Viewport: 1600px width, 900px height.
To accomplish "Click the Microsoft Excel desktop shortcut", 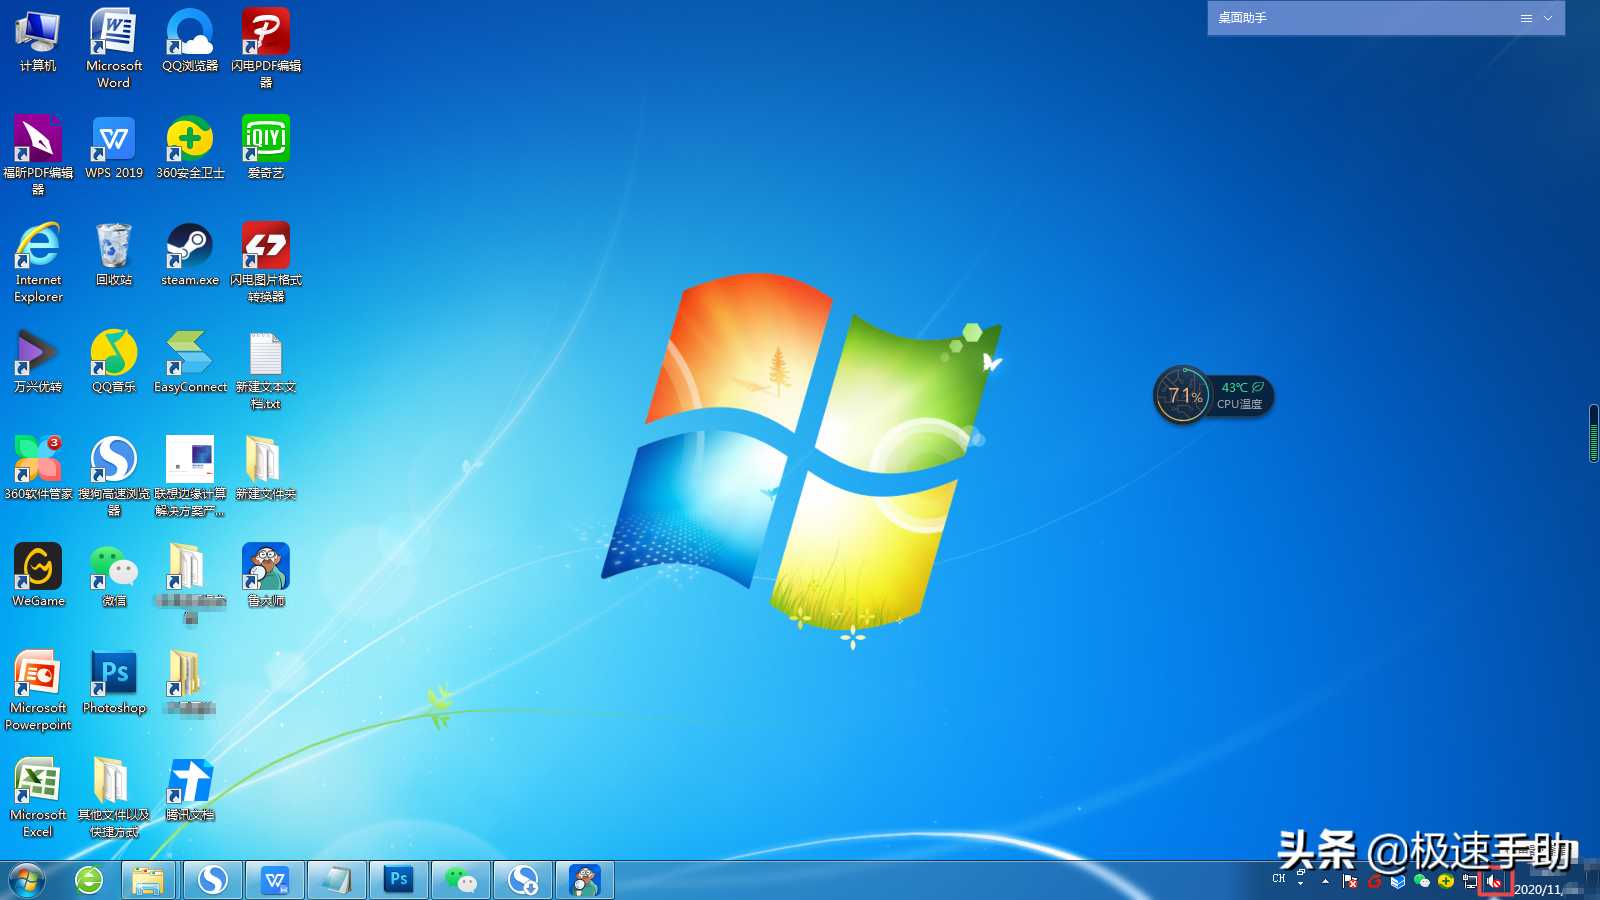I will pyautogui.click(x=38, y=797).
